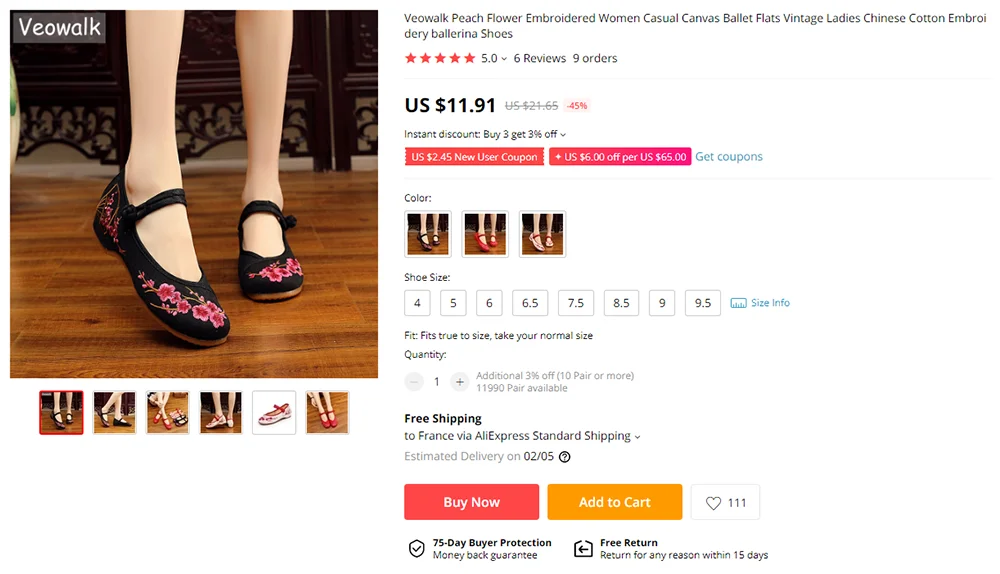Click the Size Info ruler icon
This screenshot has width=1000, height=574.
739,303
